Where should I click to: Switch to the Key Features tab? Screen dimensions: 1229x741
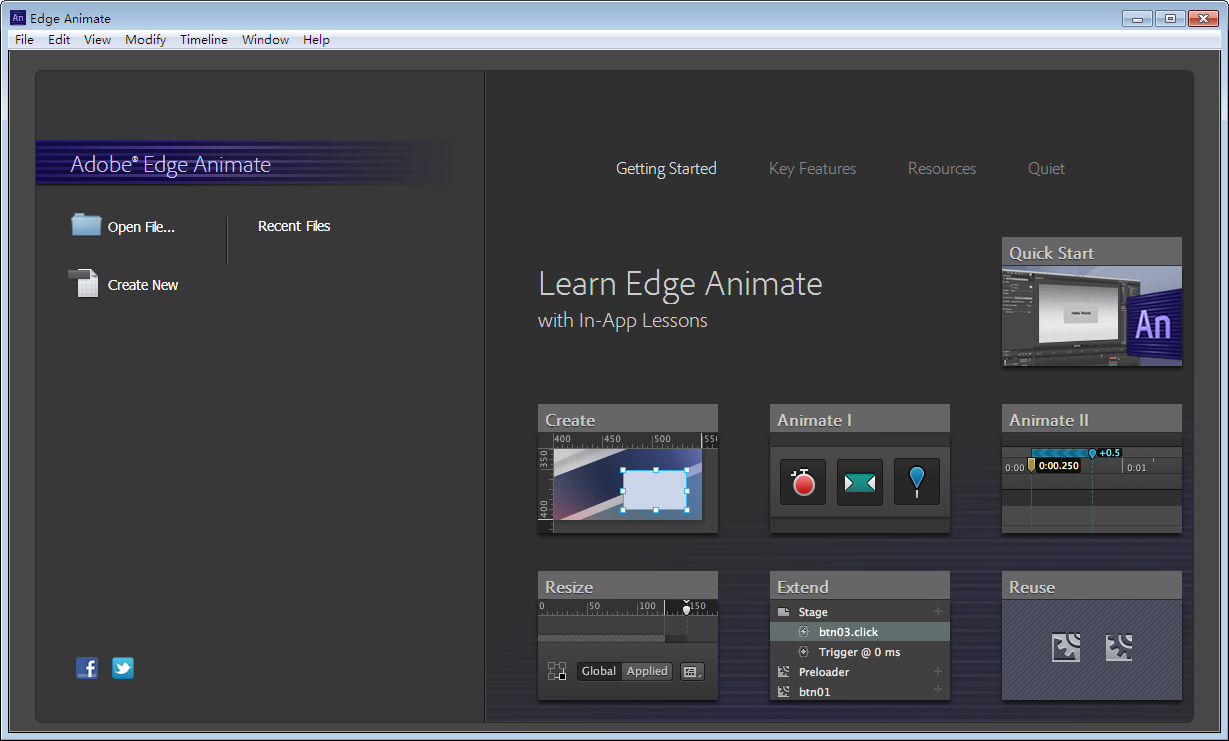click(x=812, y=169)
